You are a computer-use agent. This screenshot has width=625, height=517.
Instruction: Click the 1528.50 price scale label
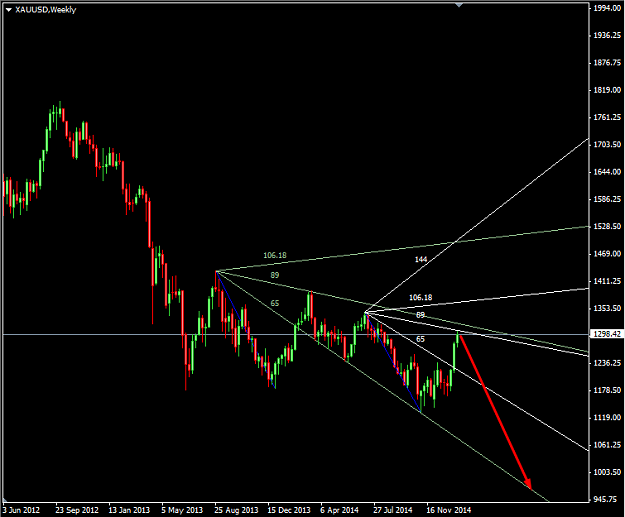tap(607, 226)
